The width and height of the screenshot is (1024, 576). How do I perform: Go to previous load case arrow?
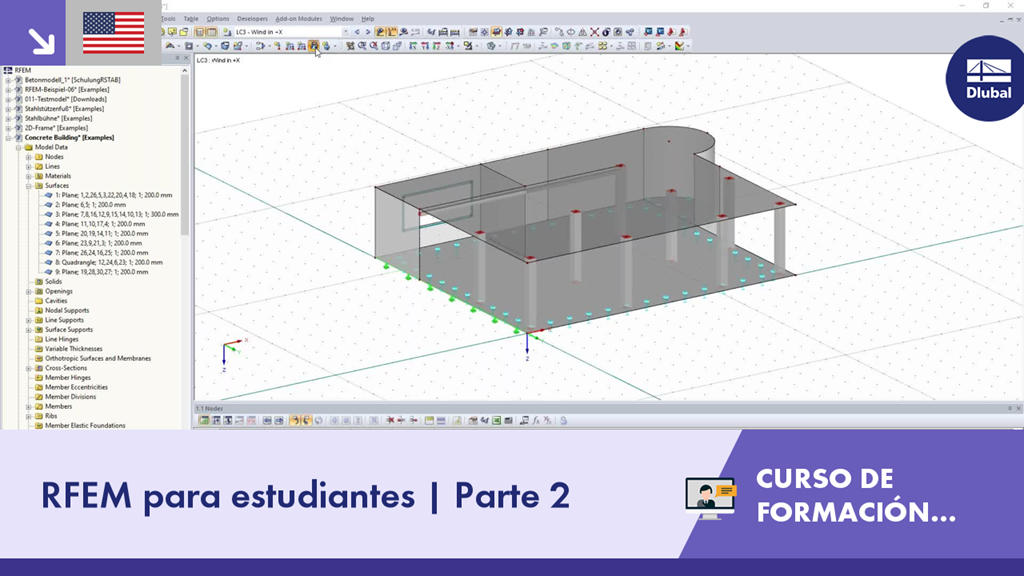click(x=357, y=32)
